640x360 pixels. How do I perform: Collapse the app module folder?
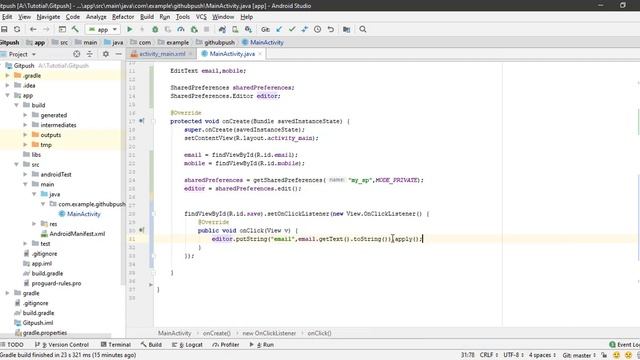tap(7, 95)
